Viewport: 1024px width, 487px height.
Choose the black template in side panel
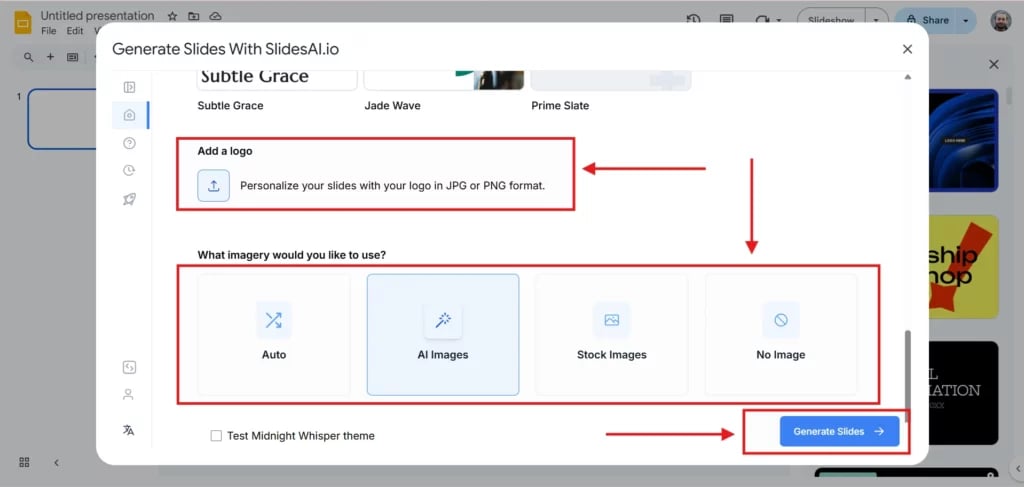click(x=963, y=393)
